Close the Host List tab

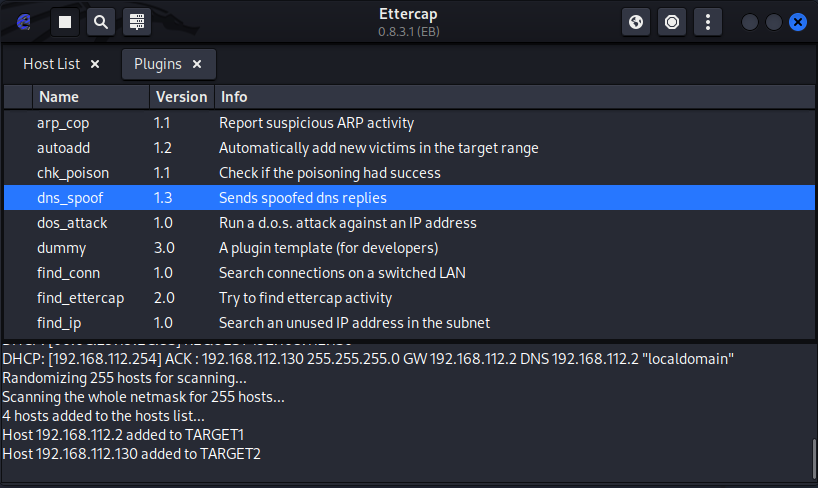coord(95,64)
